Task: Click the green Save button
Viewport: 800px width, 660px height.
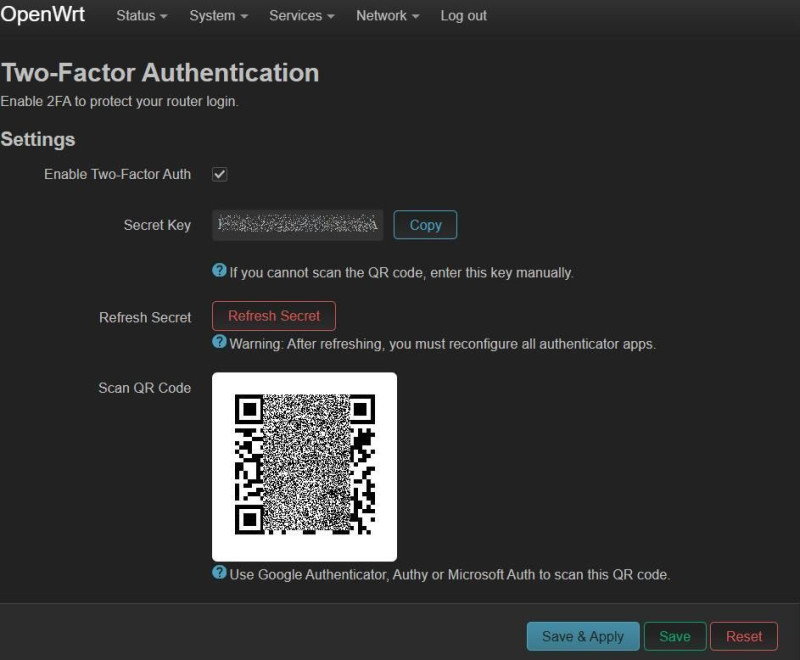Action: click(675, 636)
